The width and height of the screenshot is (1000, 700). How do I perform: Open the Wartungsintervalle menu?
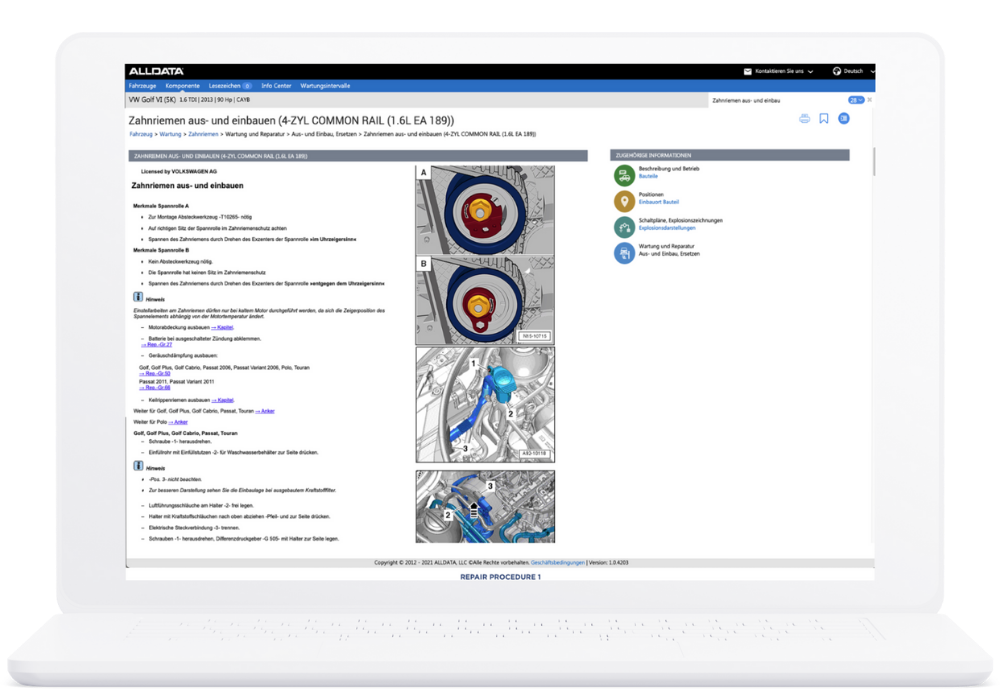tap(325, 86)
